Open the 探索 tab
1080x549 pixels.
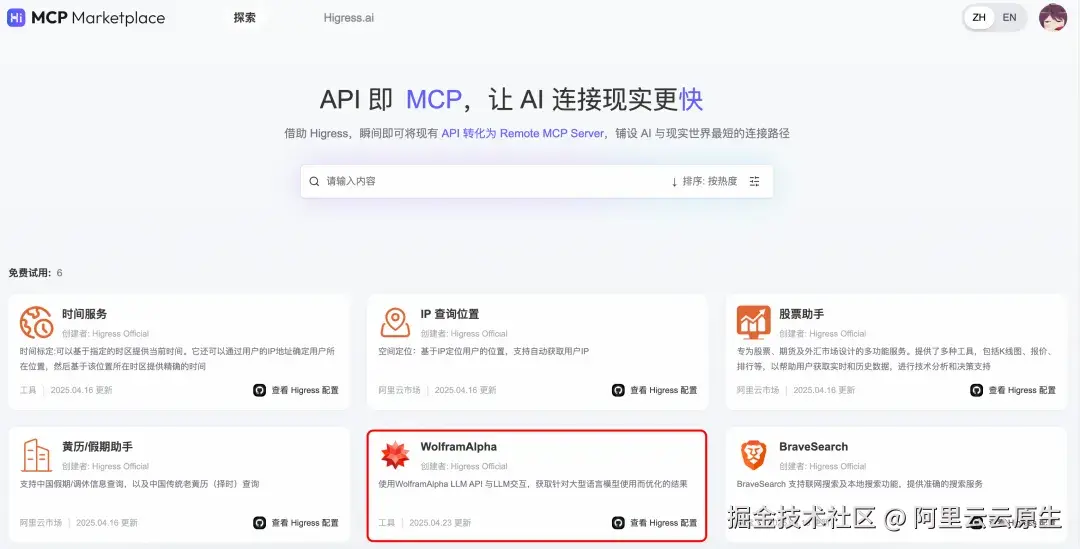click(245, 18)
